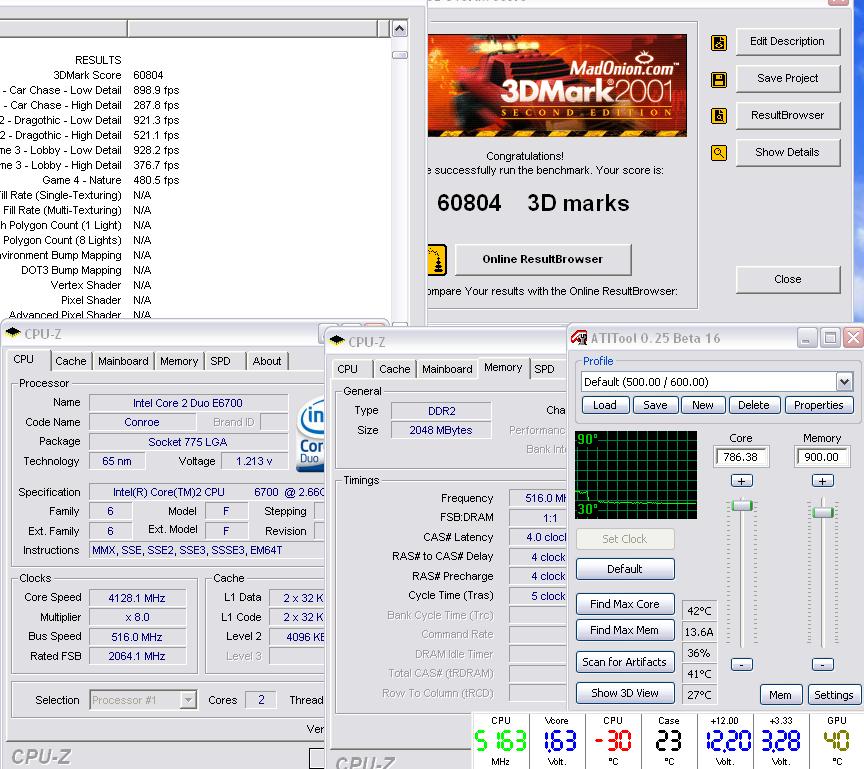Select CPU tab in front CPU-Z
864x769 pixels.
coord(348,369)
